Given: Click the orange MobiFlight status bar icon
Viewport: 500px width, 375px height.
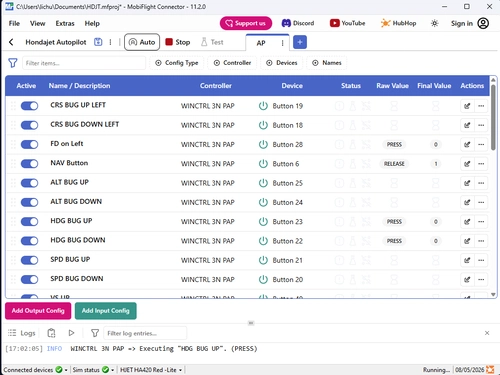Looking at the screenshot, I should point(490,369).
